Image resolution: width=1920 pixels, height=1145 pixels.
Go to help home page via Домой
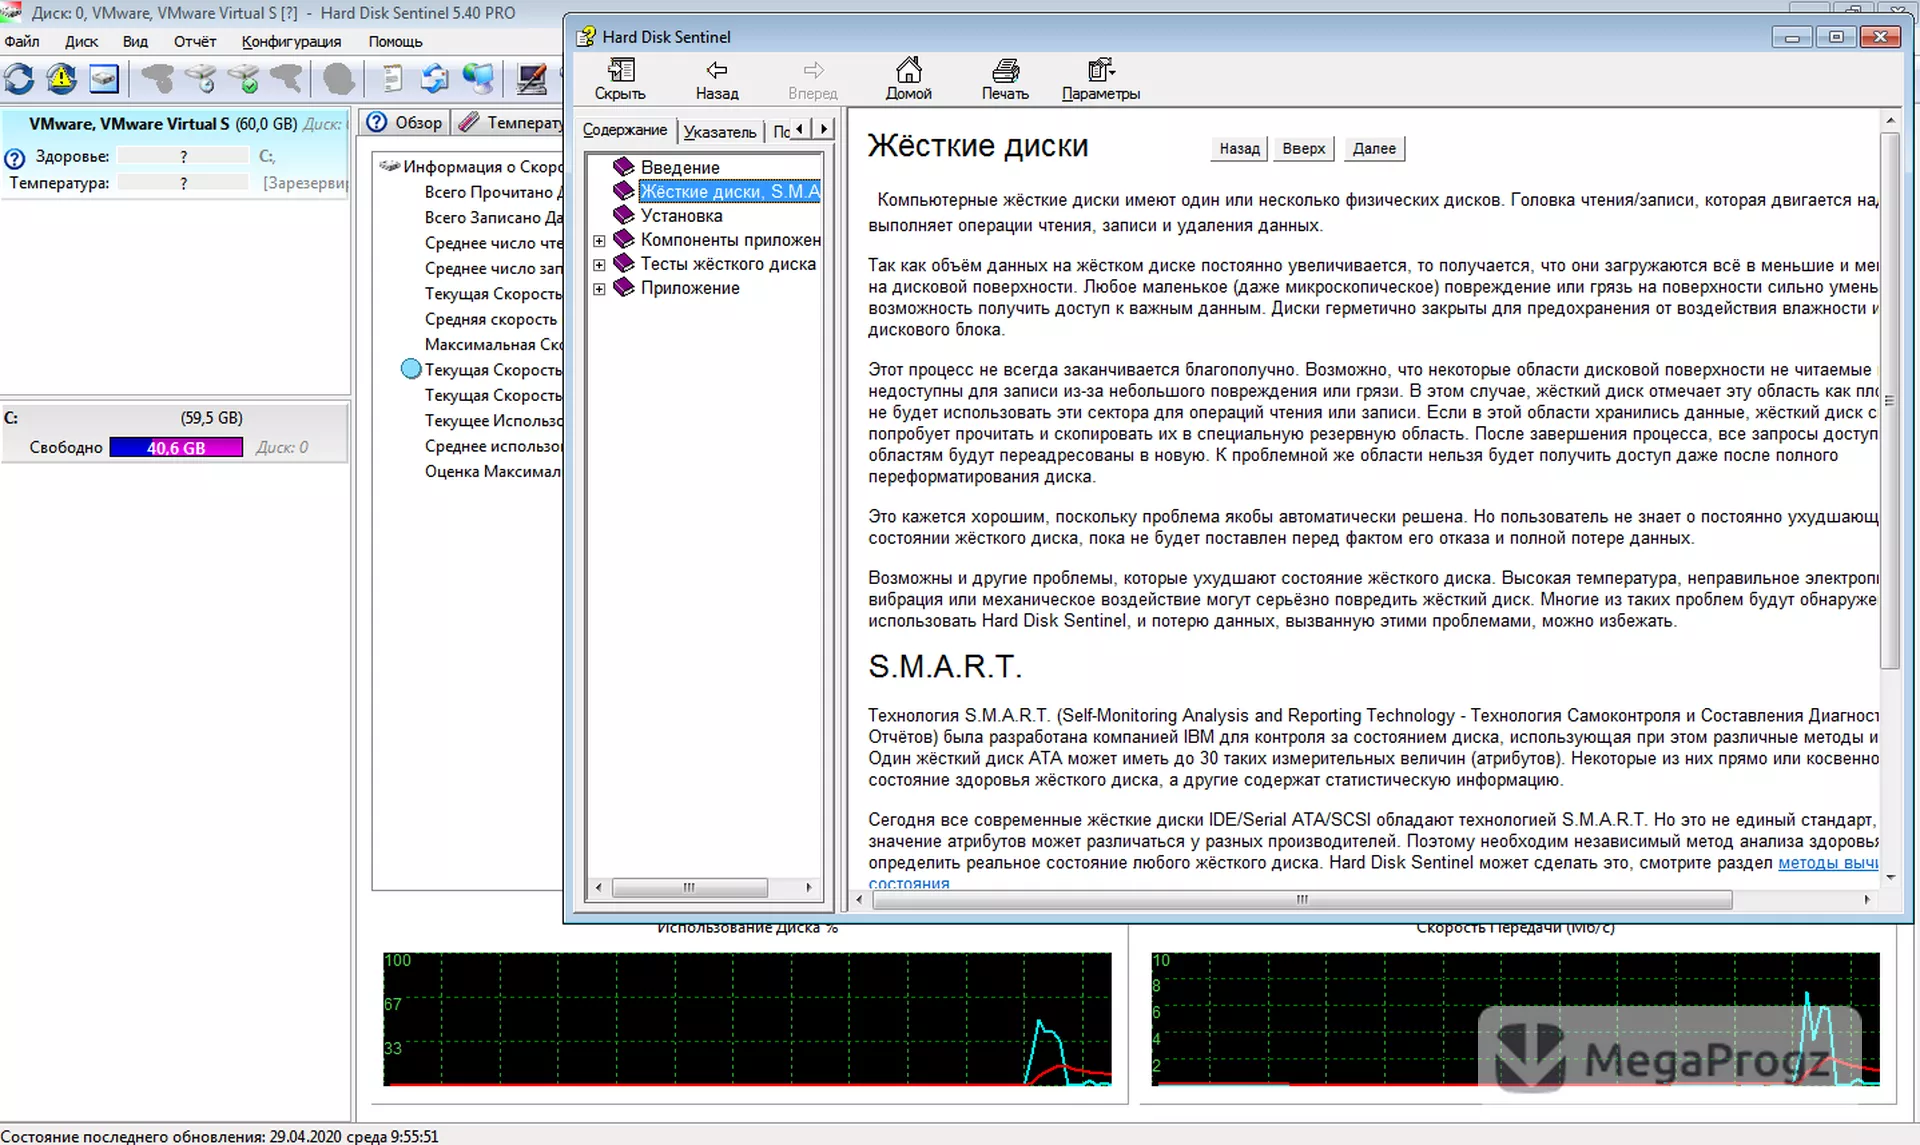click(908, 79)
